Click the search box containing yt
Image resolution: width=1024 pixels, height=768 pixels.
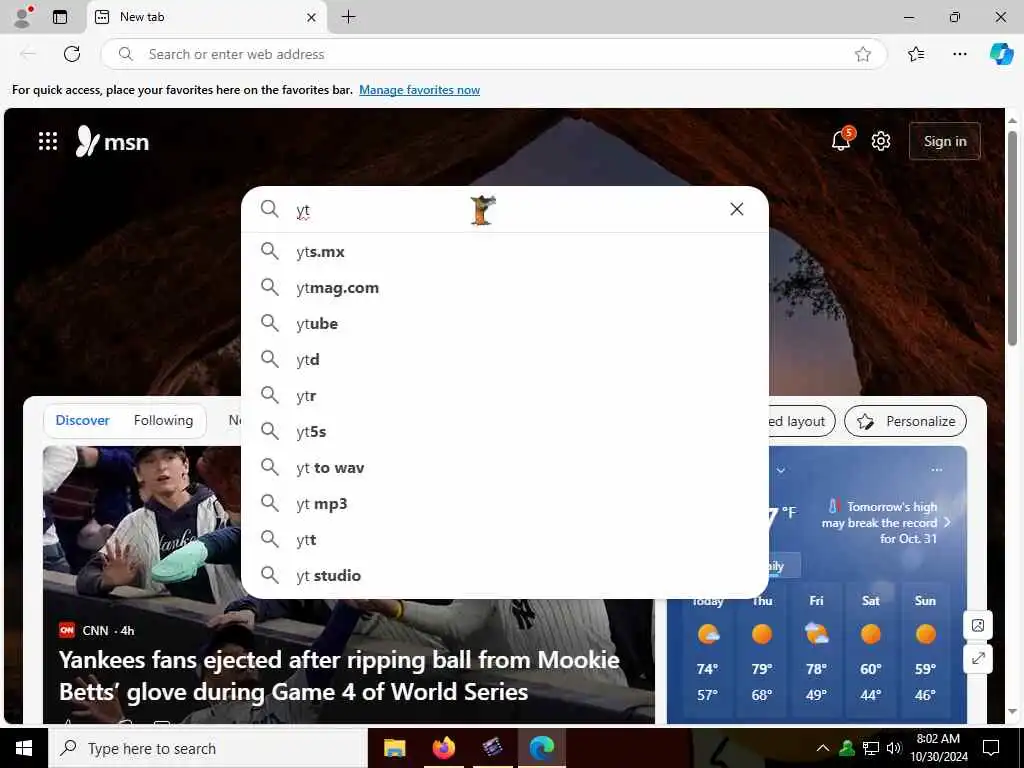[505, 210]
